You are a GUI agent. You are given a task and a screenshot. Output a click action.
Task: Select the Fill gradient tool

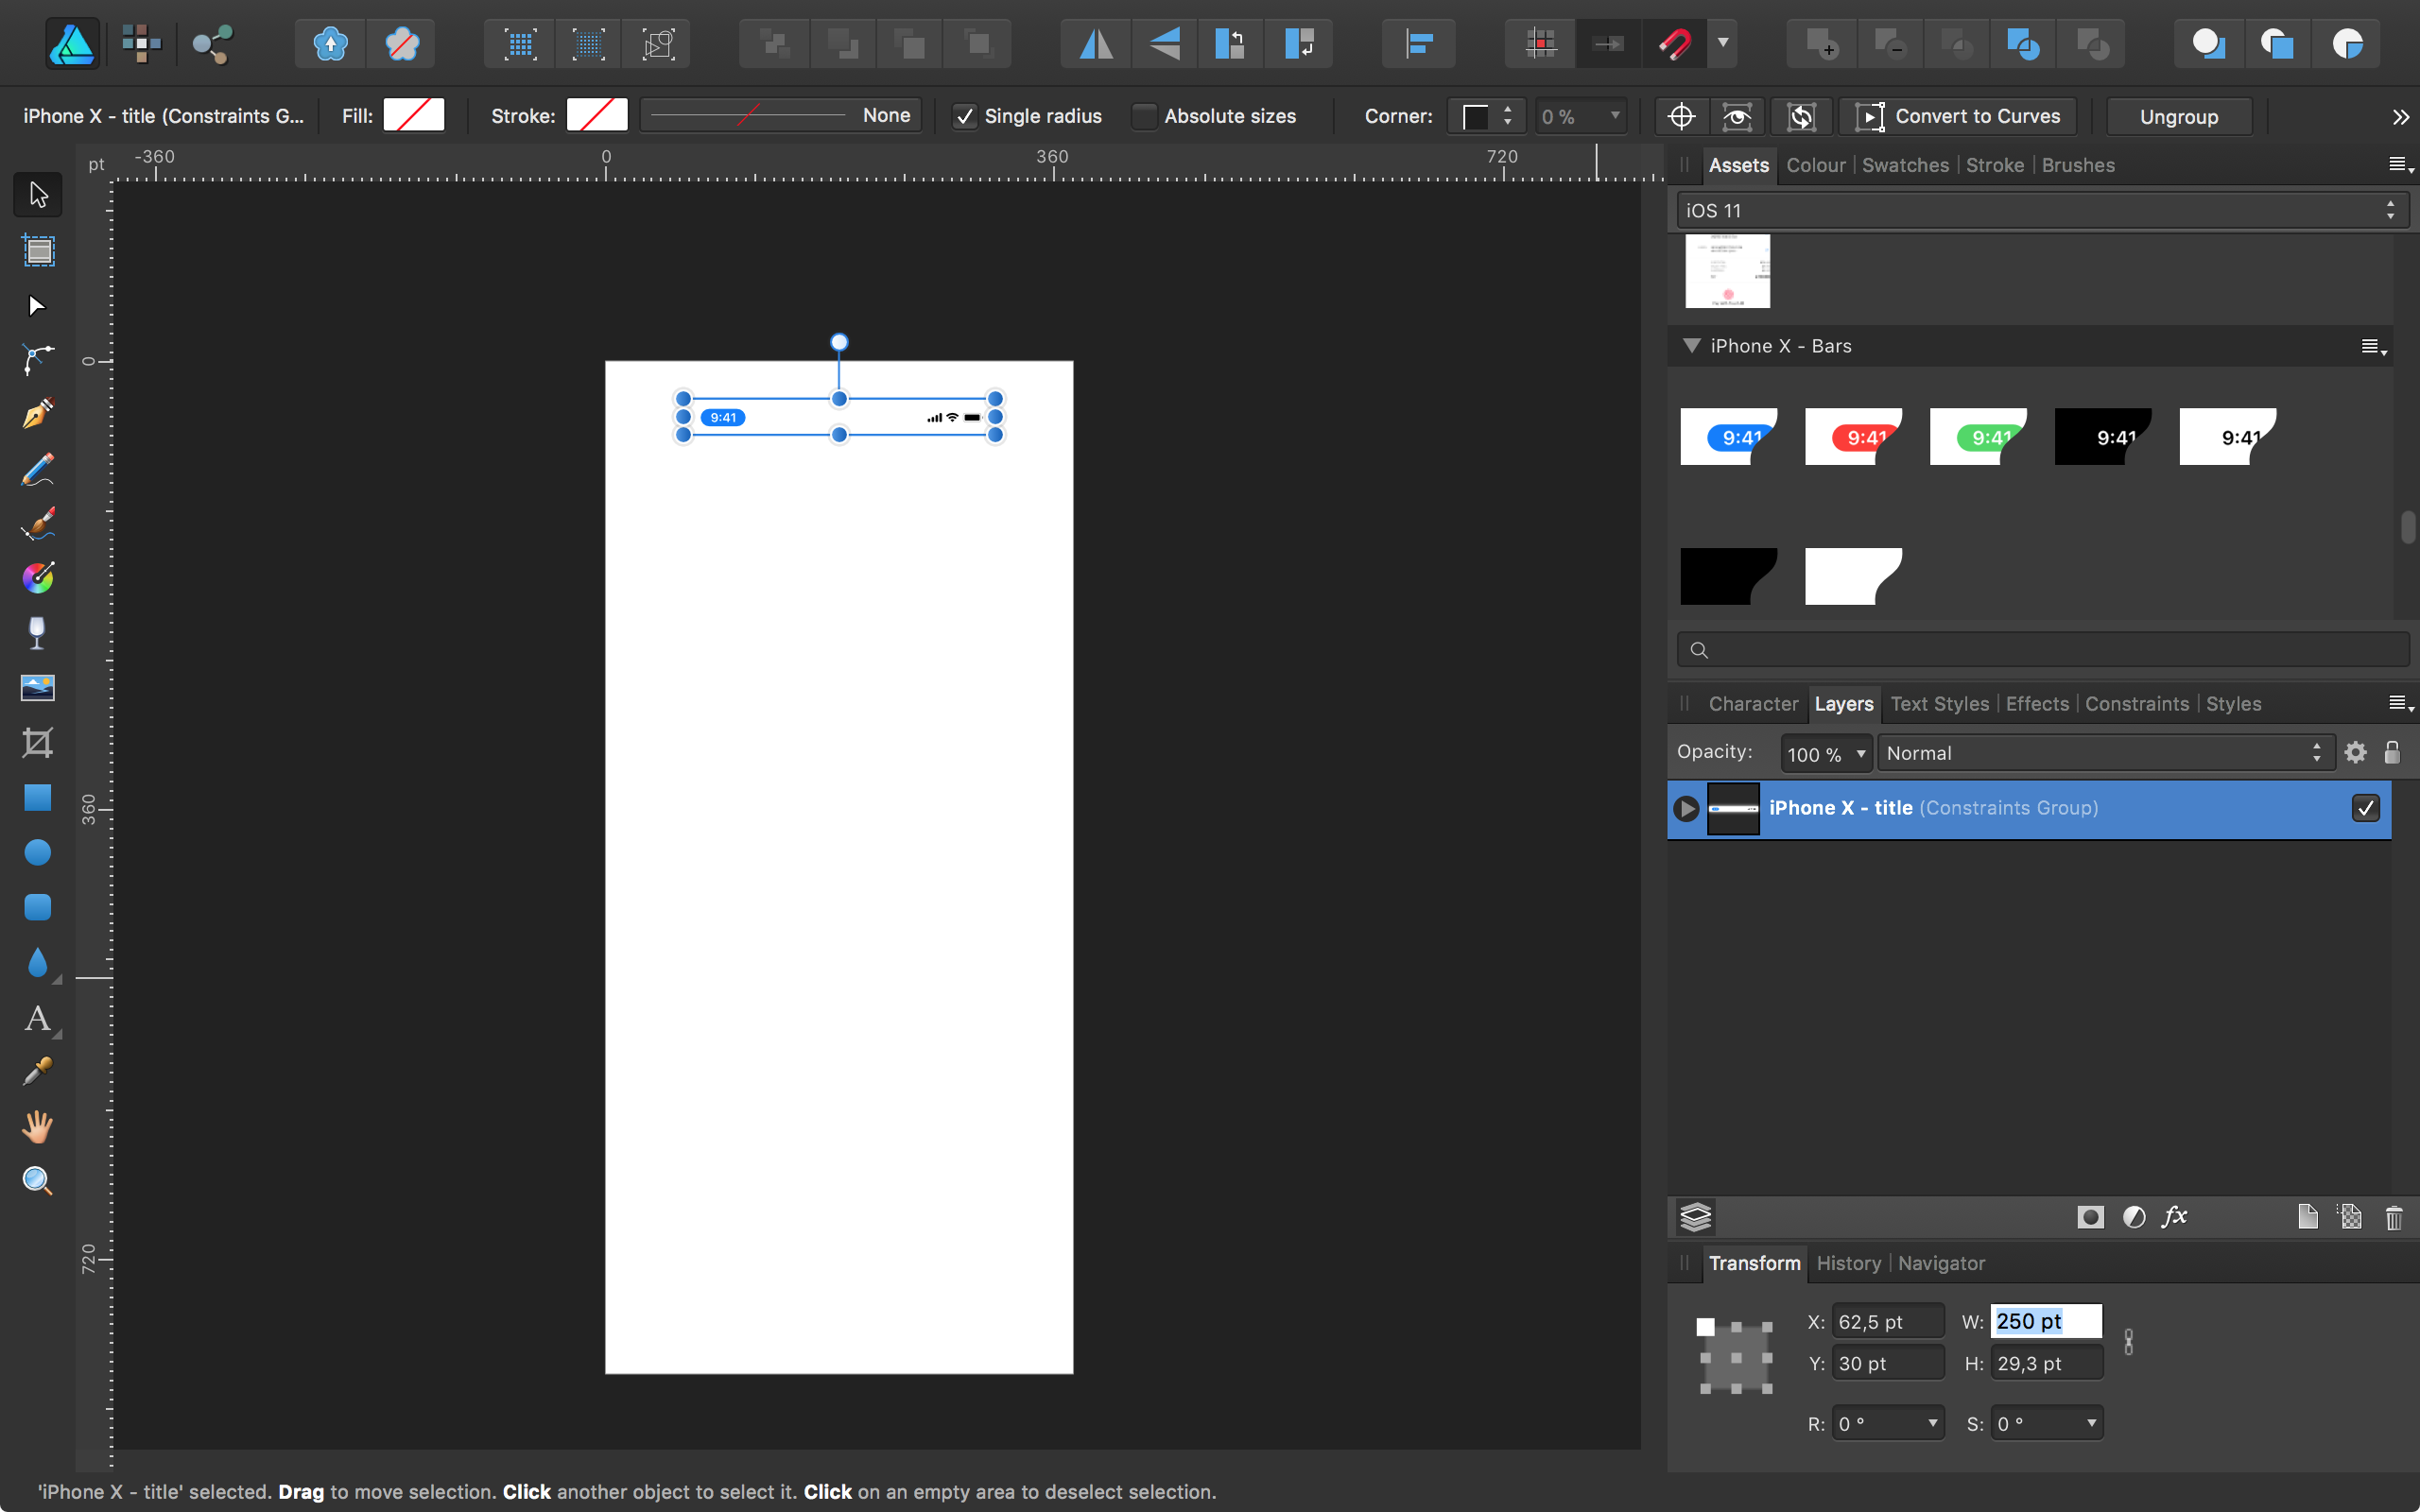click(x=38, y=578)
